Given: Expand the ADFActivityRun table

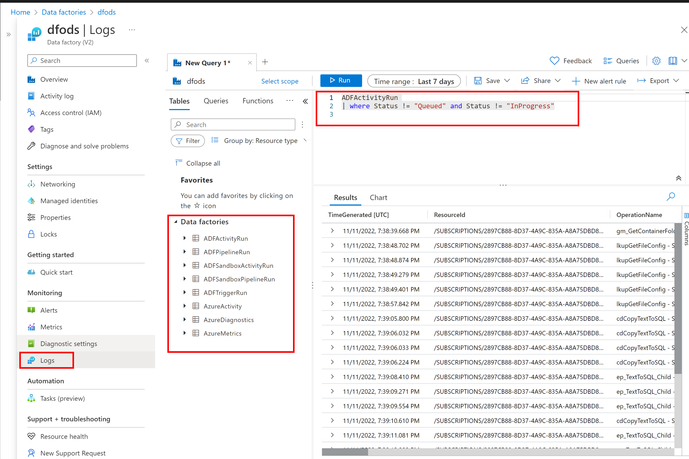Looking at the screenshot, I should 185,238.
